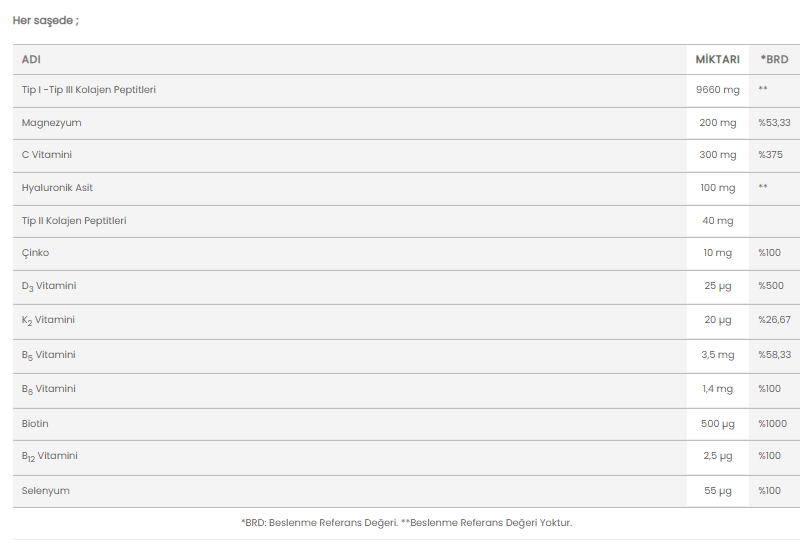This screenshot has height=541, width=812.
Task: Click the Çinko ingredient name
Action: (x=35, y=253)
